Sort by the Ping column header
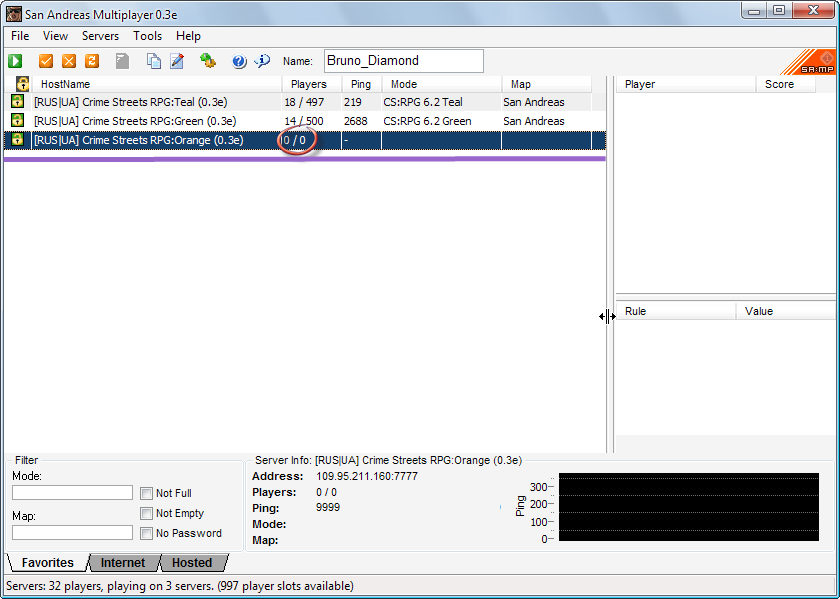Screen dimensions: 840x599 [362, 84]
